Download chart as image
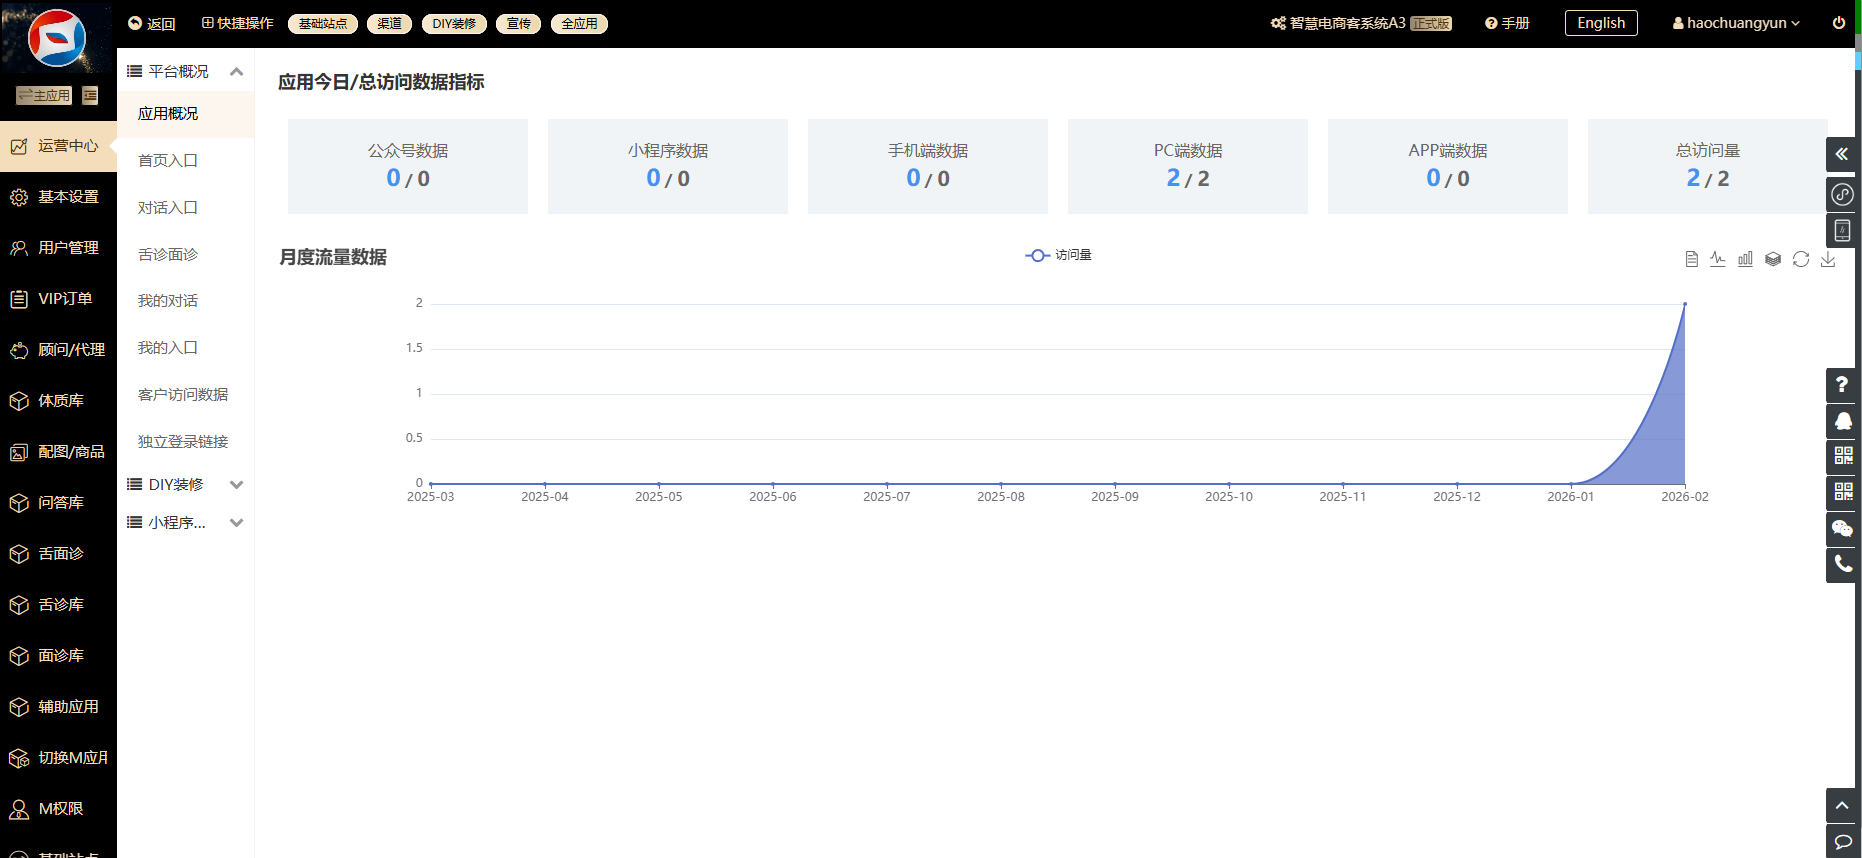The width and height of the screenshot is (1862, 858). 1828,259
